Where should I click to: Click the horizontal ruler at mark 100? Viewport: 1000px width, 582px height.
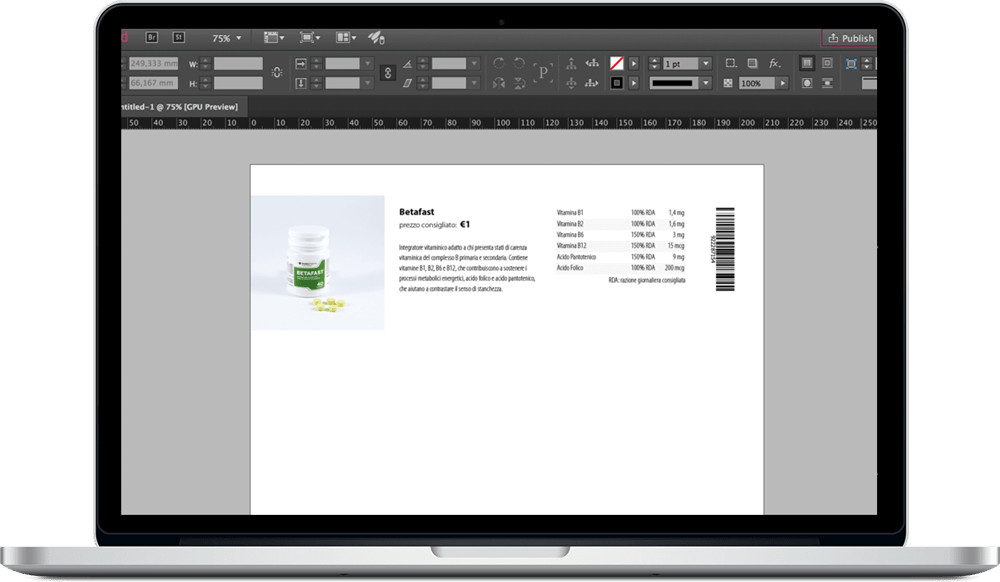point(503,122)
